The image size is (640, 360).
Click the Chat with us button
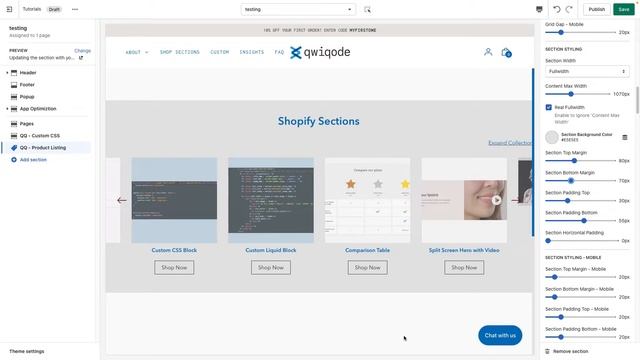tap(500, 335)
